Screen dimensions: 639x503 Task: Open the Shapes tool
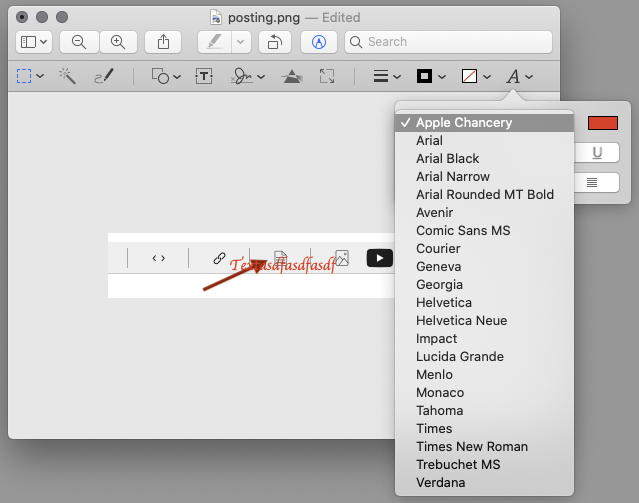tap(160, 76)
